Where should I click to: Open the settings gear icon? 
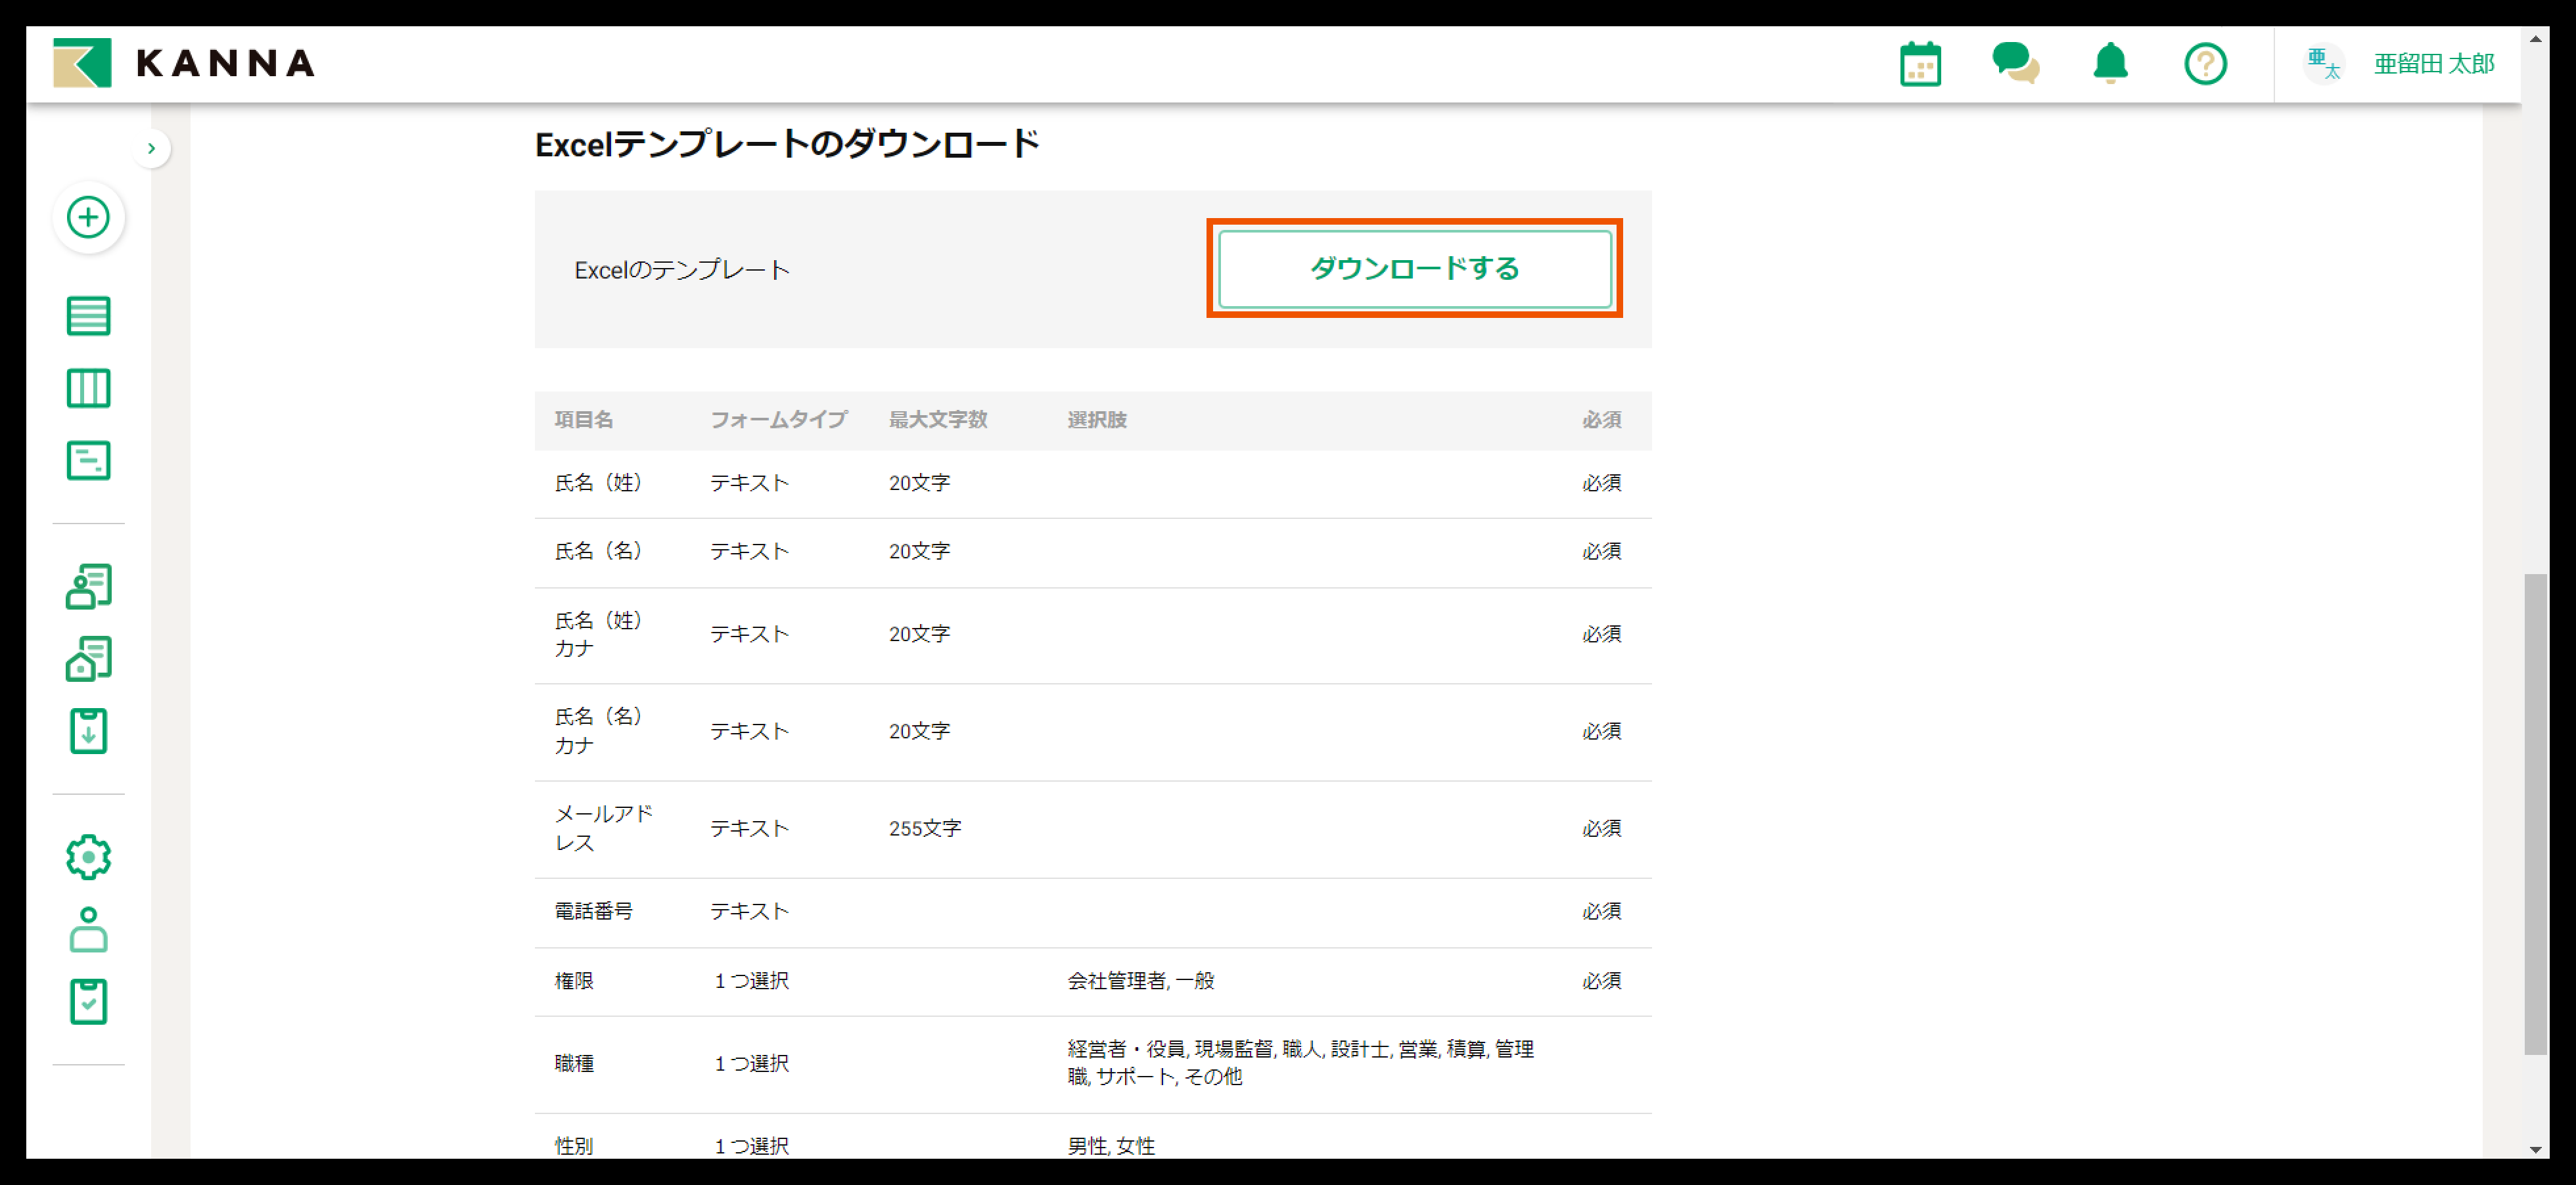pyautogui.click(x=88, y=856)
